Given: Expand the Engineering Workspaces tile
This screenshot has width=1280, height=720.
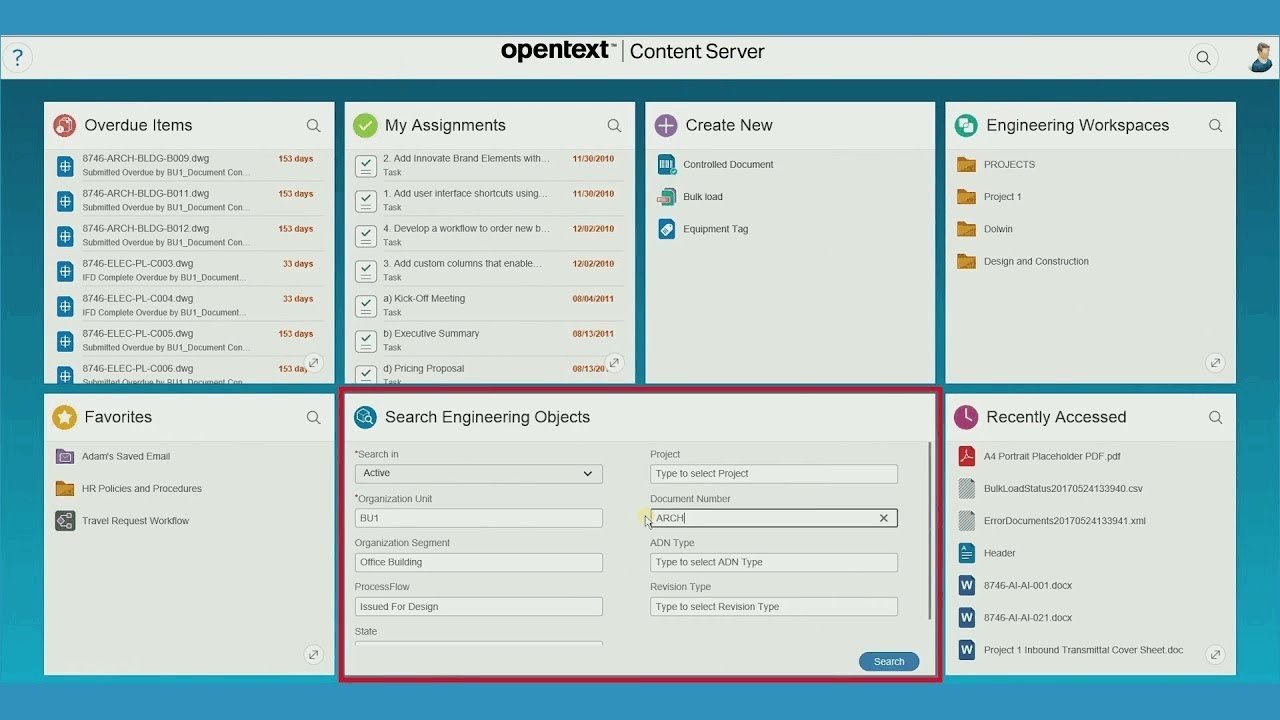Looking at the screenshot, I should click(x=1215, y=363).
